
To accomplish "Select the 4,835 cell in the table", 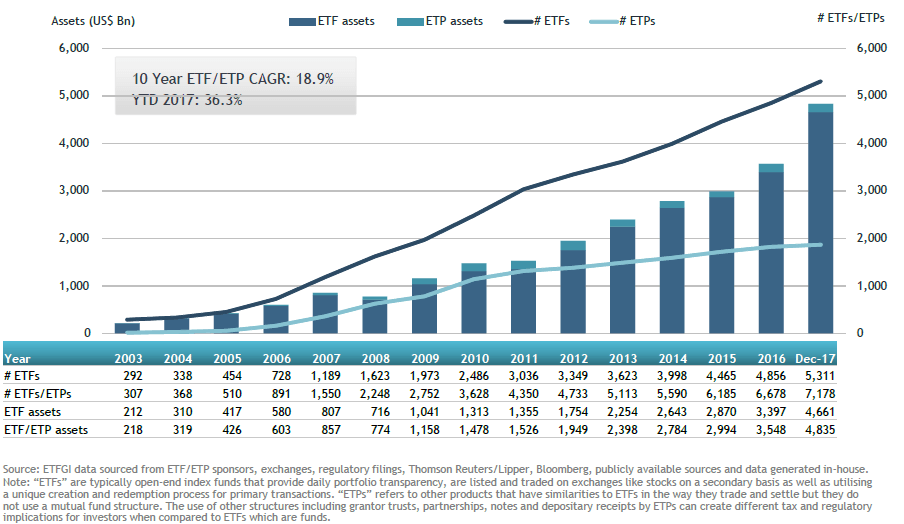I will [821, 430].
